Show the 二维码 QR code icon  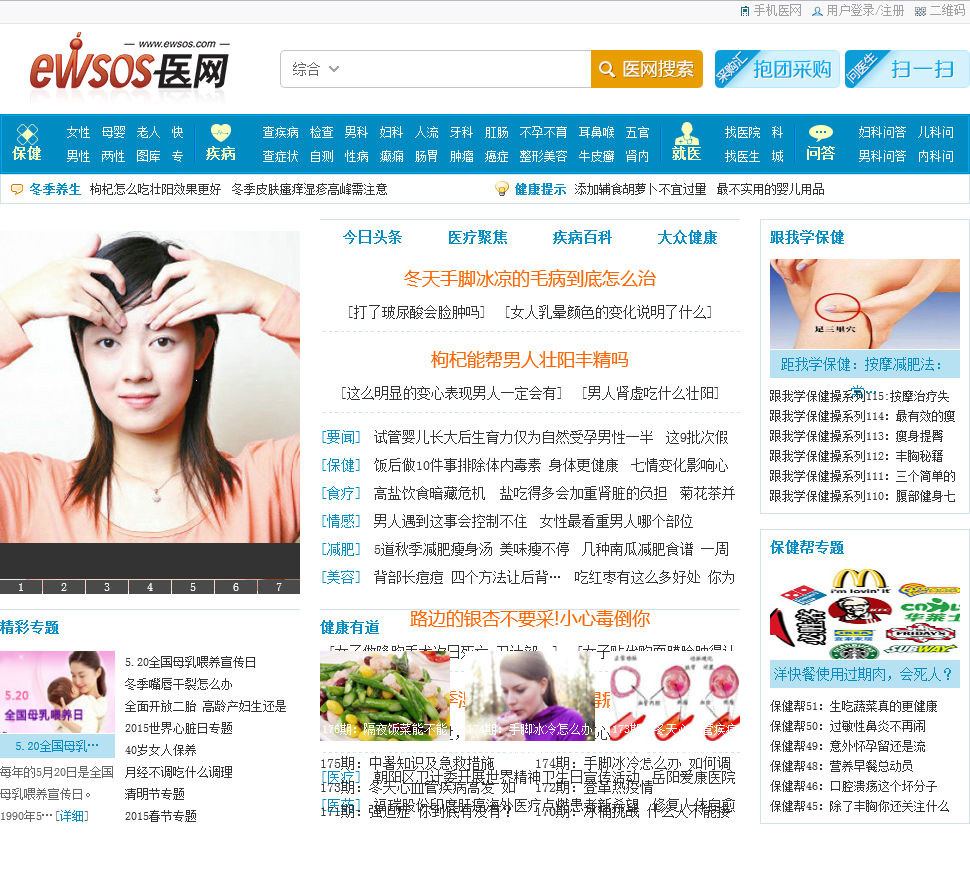(x=920, y=11)
